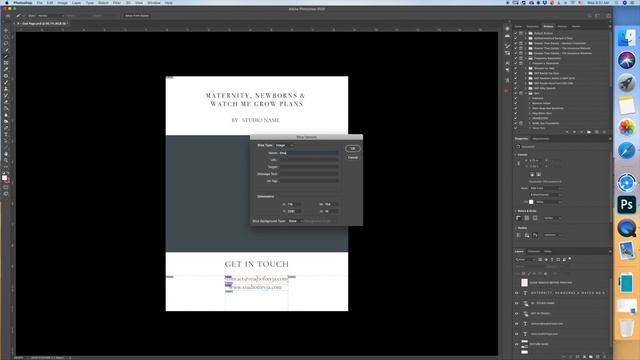
Task: Toggle checkmark for Default Actions set
Action: [516, 33]
